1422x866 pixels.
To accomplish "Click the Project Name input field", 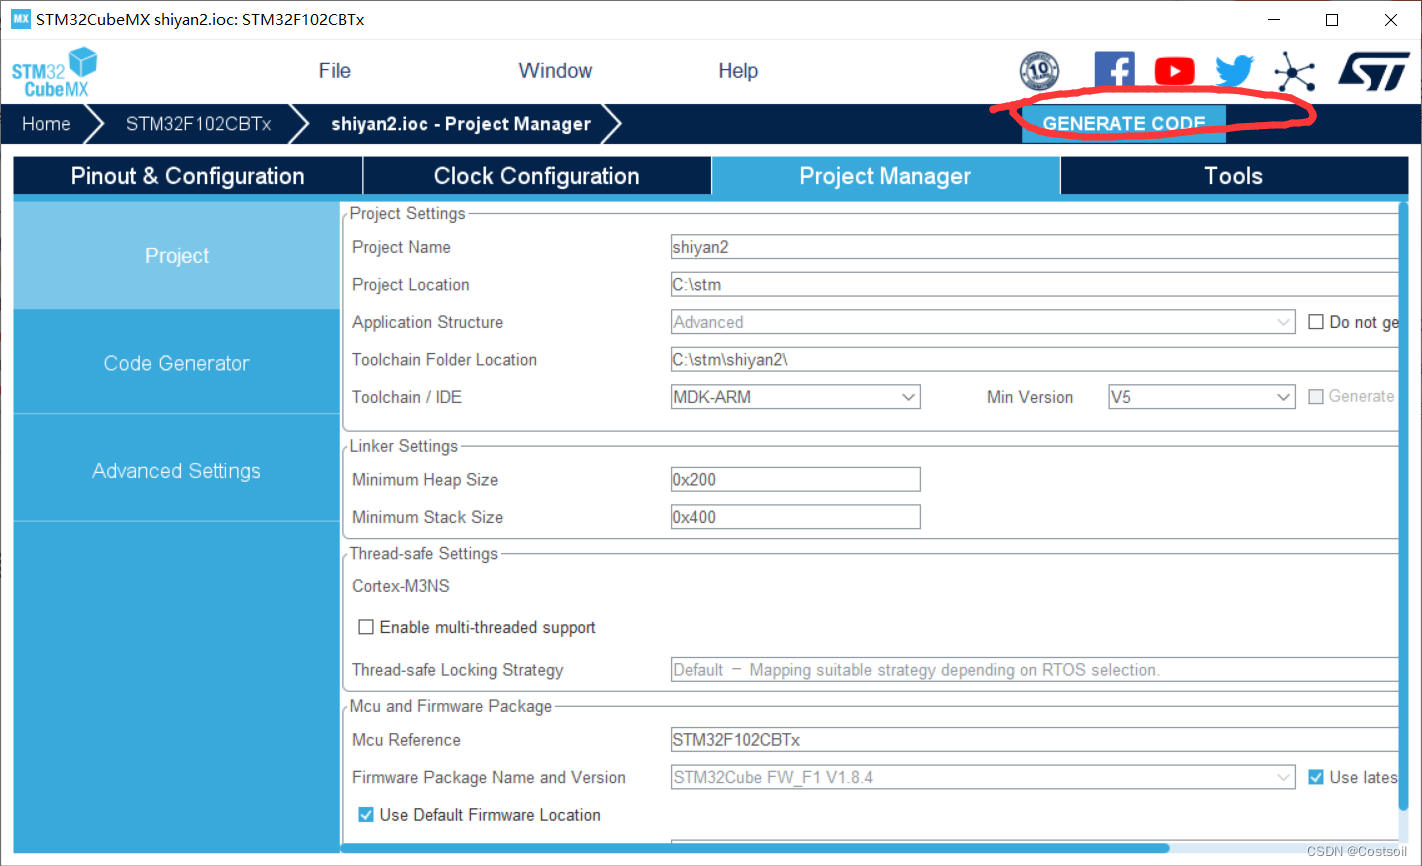I will pyautogui.click(x=1034, y=247).
